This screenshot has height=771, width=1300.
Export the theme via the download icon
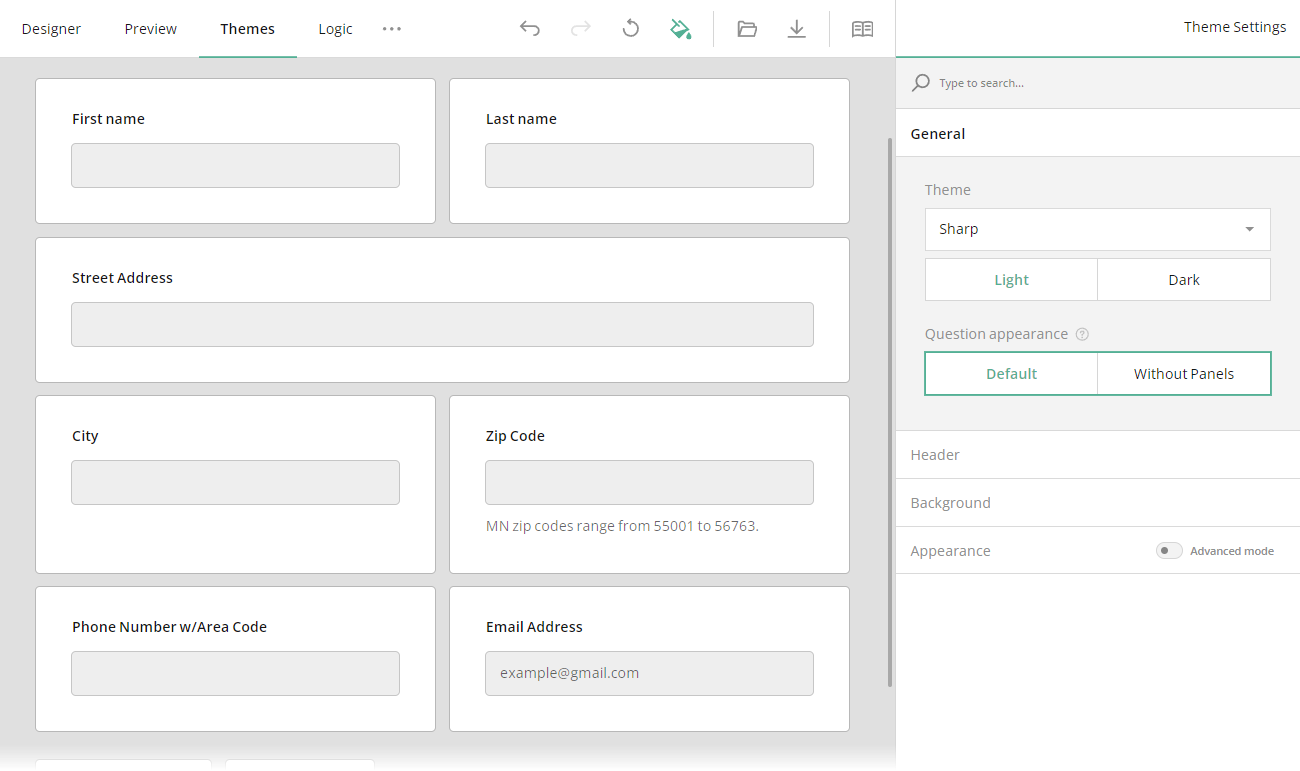pos(797,28)
